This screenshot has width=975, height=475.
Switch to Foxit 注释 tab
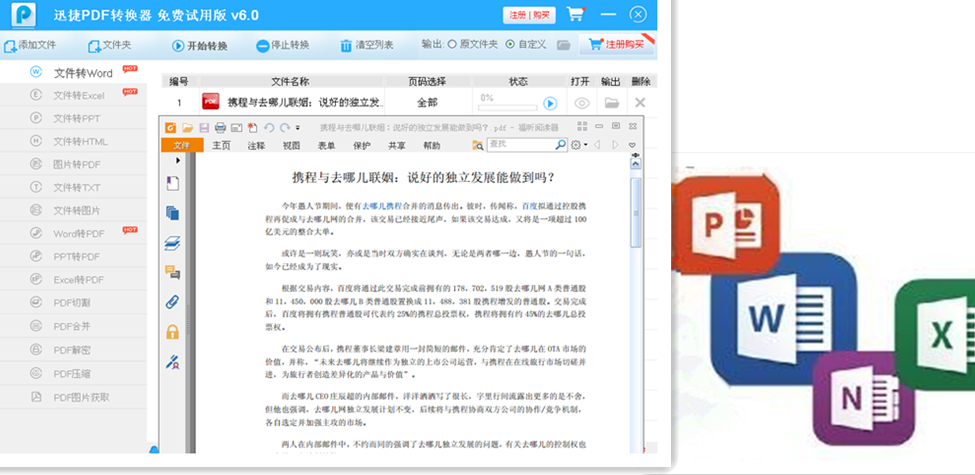[x=257, y=145]
